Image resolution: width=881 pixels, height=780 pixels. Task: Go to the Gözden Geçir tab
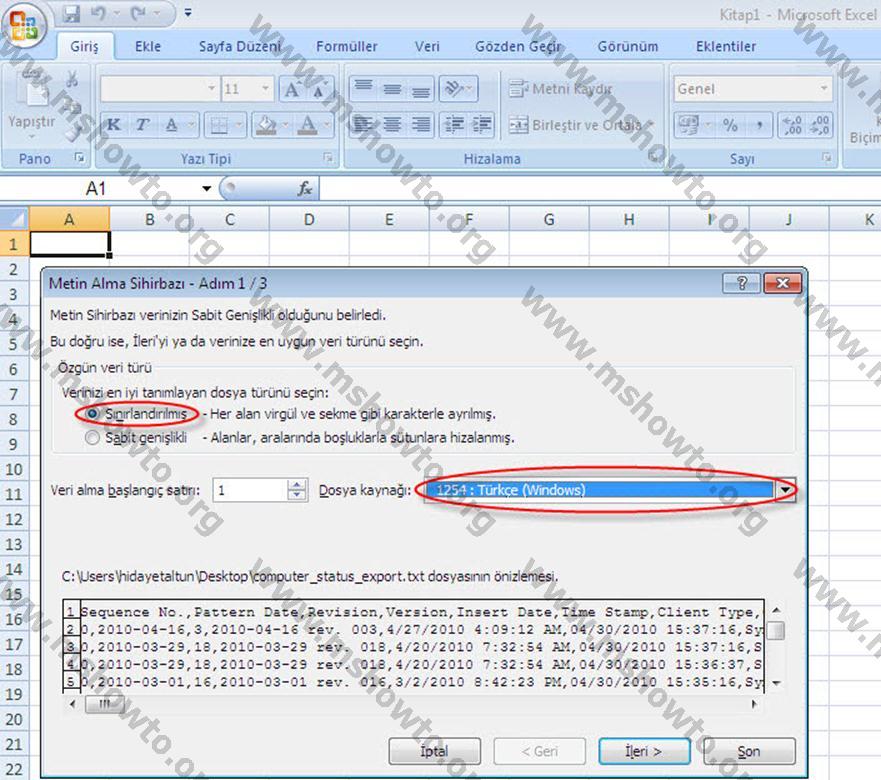click(x=518, y=47)
